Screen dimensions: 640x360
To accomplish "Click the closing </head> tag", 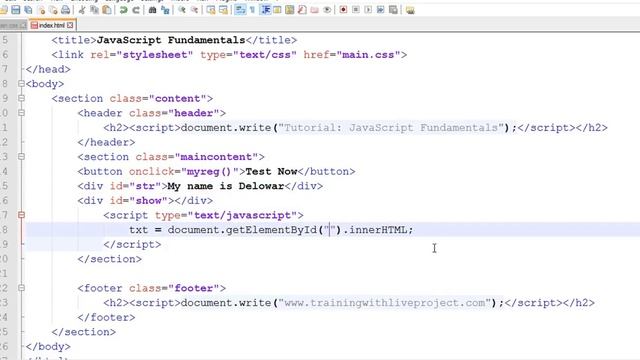I will (x=48, y=69).
